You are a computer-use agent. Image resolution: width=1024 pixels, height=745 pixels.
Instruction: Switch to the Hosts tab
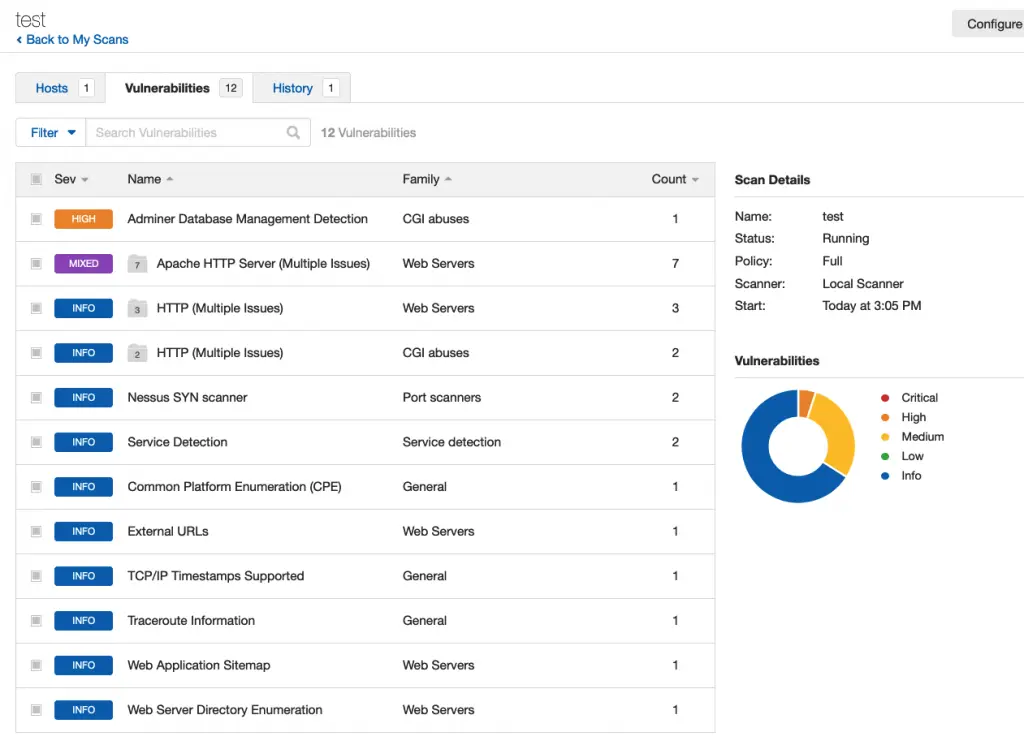(x=52, y=88)
